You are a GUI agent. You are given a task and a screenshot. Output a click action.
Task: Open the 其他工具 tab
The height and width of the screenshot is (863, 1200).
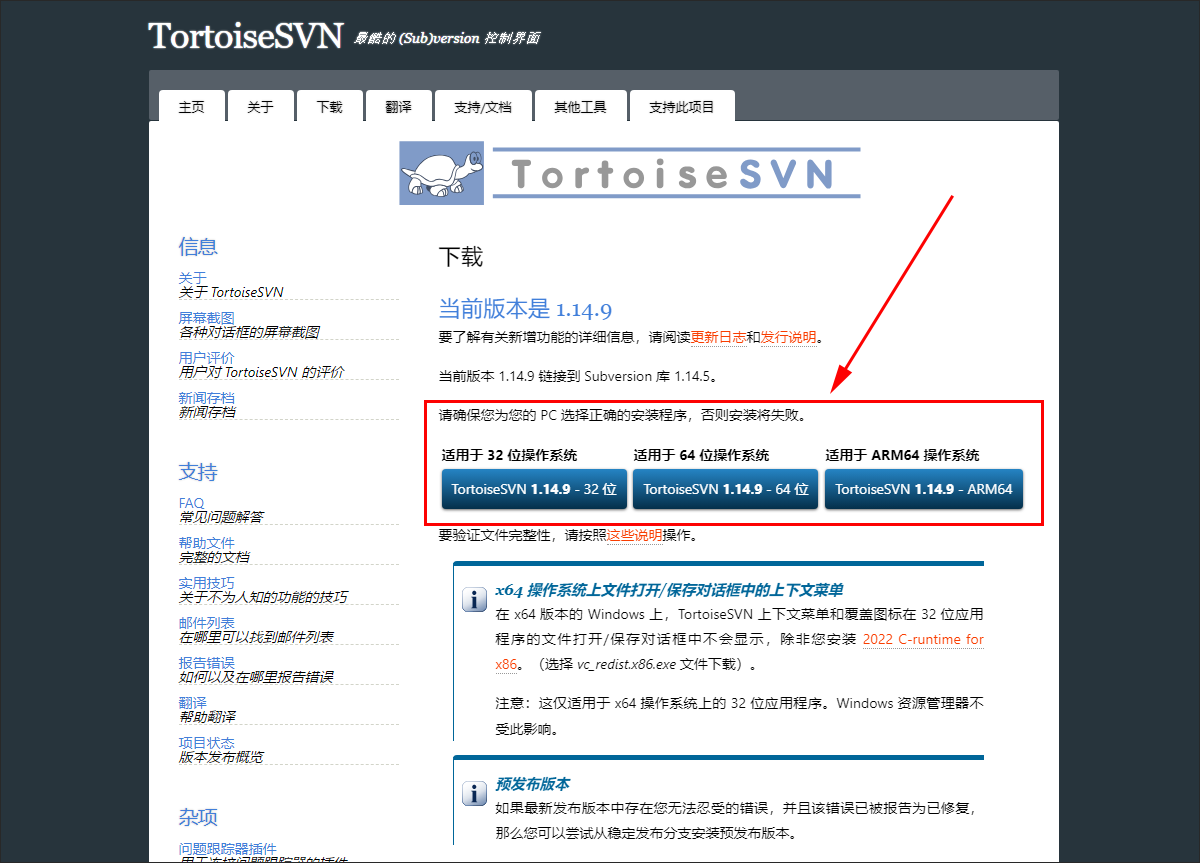[x=580, y=106]
